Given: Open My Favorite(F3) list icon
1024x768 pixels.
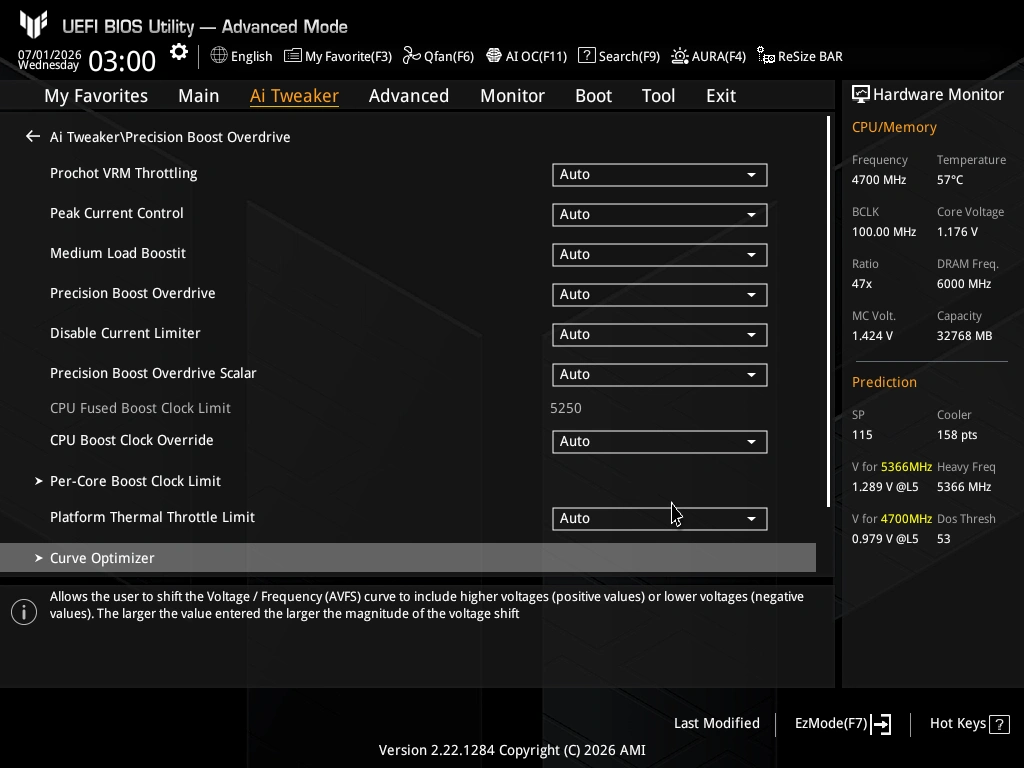Looking at the screenshot, I should coord(293,56).
